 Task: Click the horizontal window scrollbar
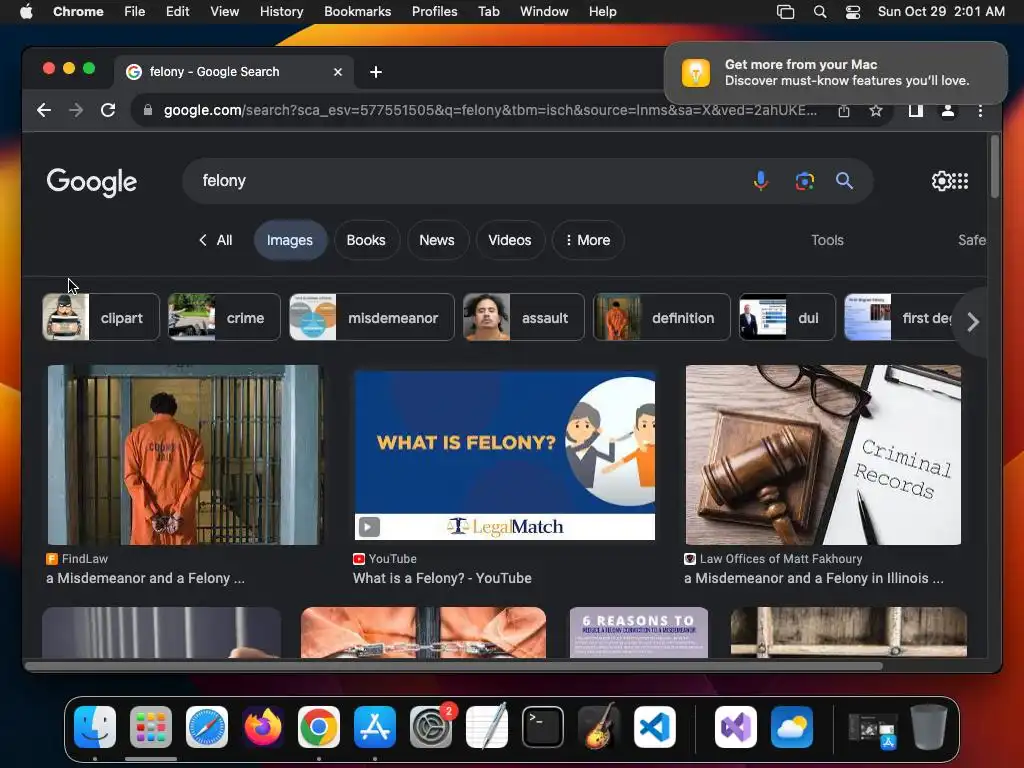[x=454, y=667]
